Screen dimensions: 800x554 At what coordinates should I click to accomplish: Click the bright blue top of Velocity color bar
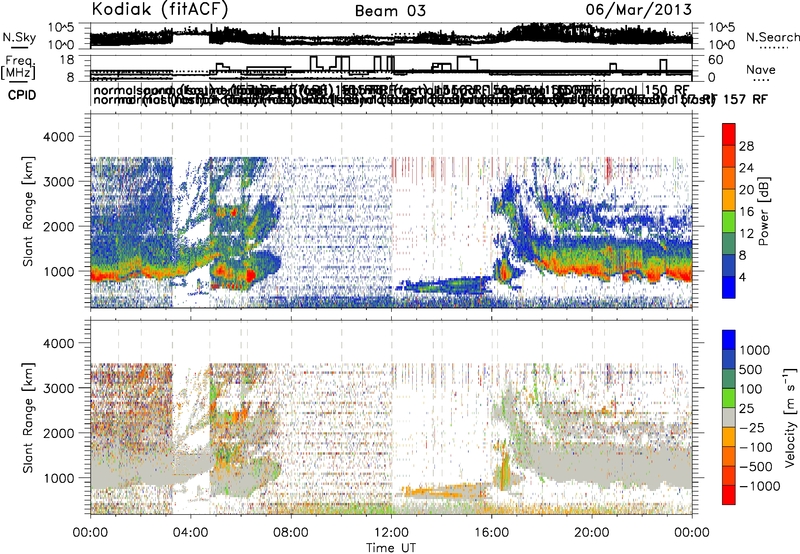click(x=729, y=340)
